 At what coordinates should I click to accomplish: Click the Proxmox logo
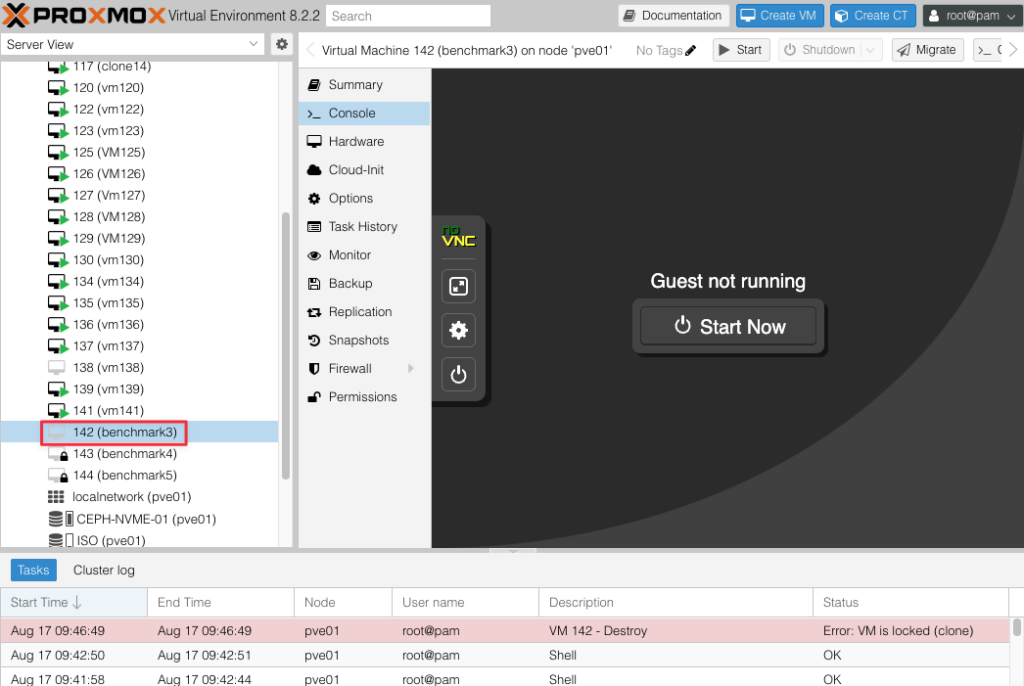coord(84,15)
